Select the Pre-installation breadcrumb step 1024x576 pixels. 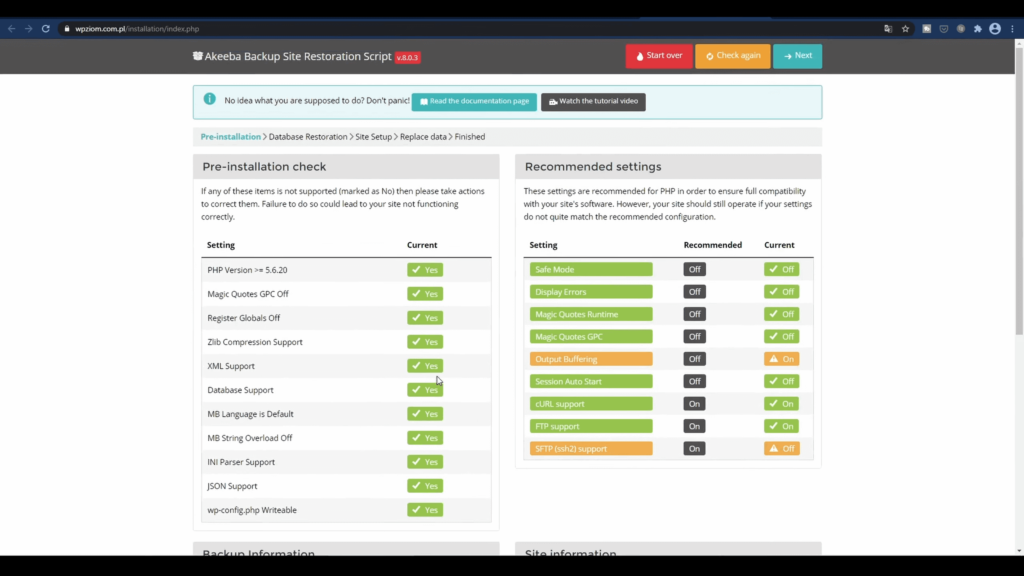point(230,137)
